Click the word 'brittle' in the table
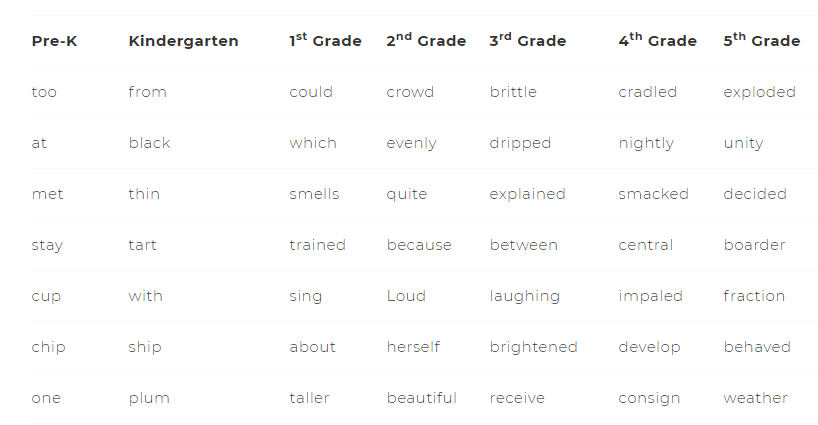818x425 pixels. pos(513,92)
